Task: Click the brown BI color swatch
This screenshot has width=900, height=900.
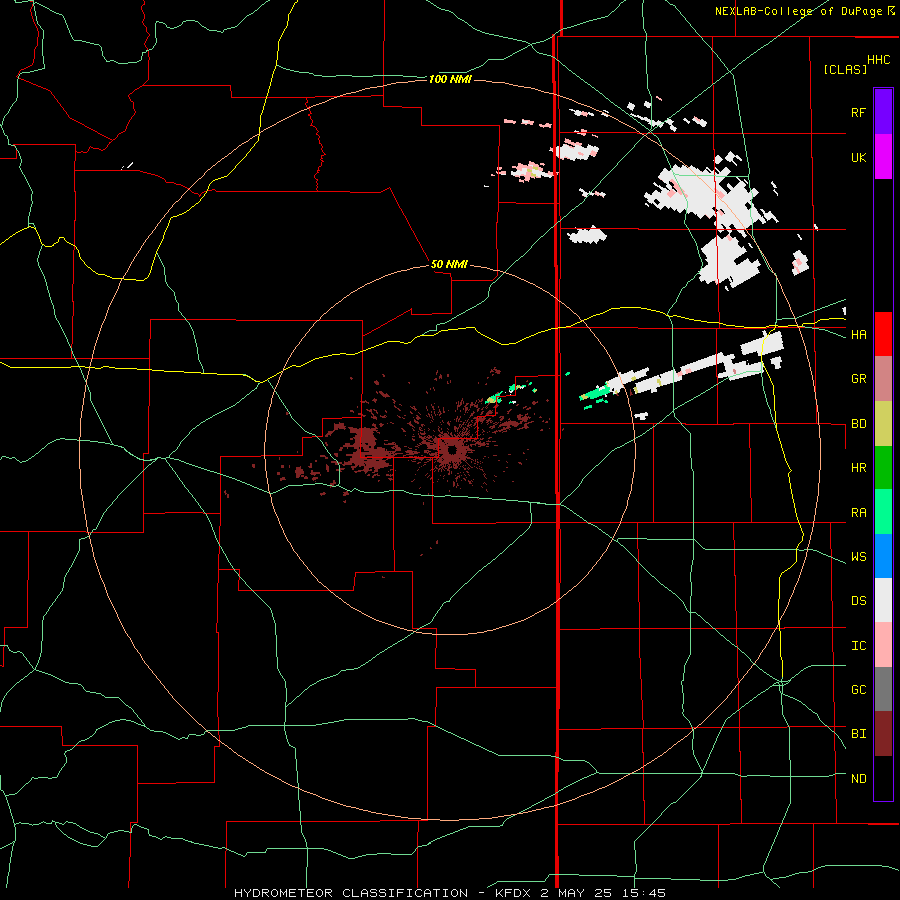Action: 883,734
